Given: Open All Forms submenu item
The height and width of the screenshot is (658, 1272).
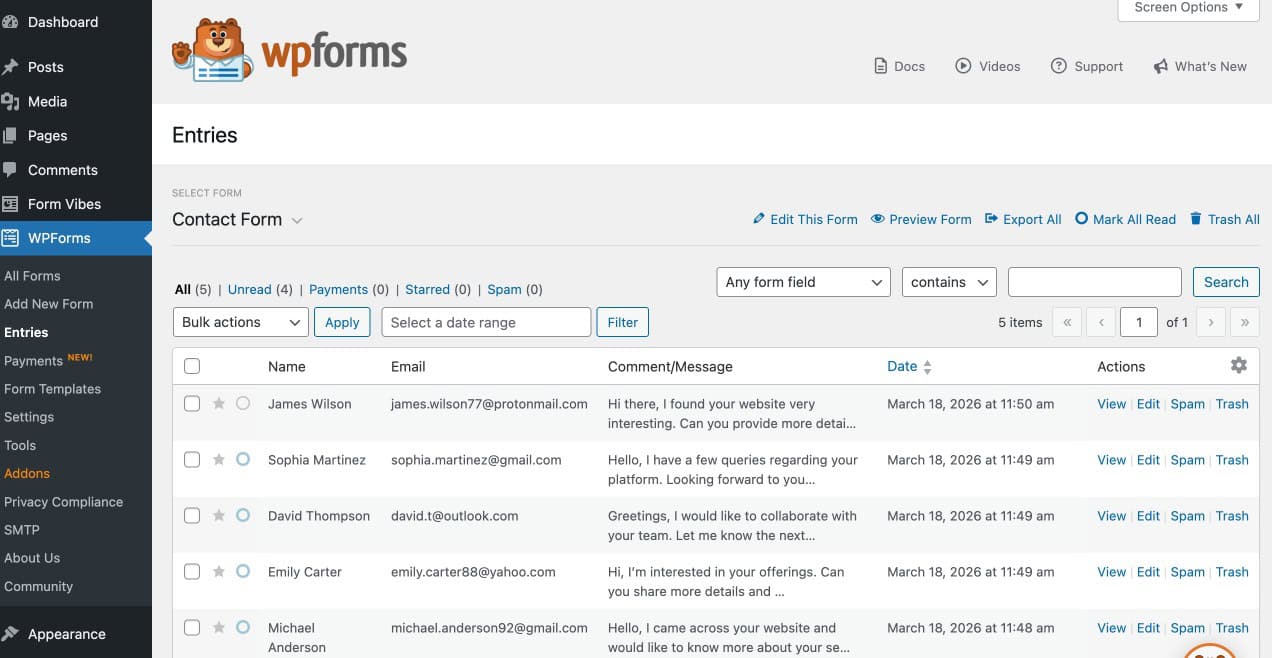Looking at the screenshot, I should [x=32, y=276].
